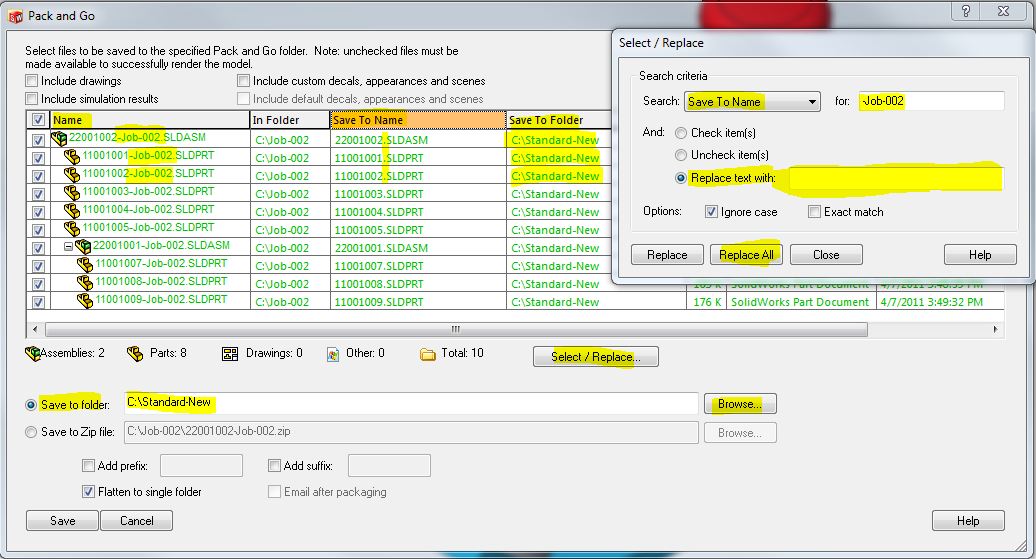Click the Replace All button
The image size is (1036, 559).
click(746, 254)
